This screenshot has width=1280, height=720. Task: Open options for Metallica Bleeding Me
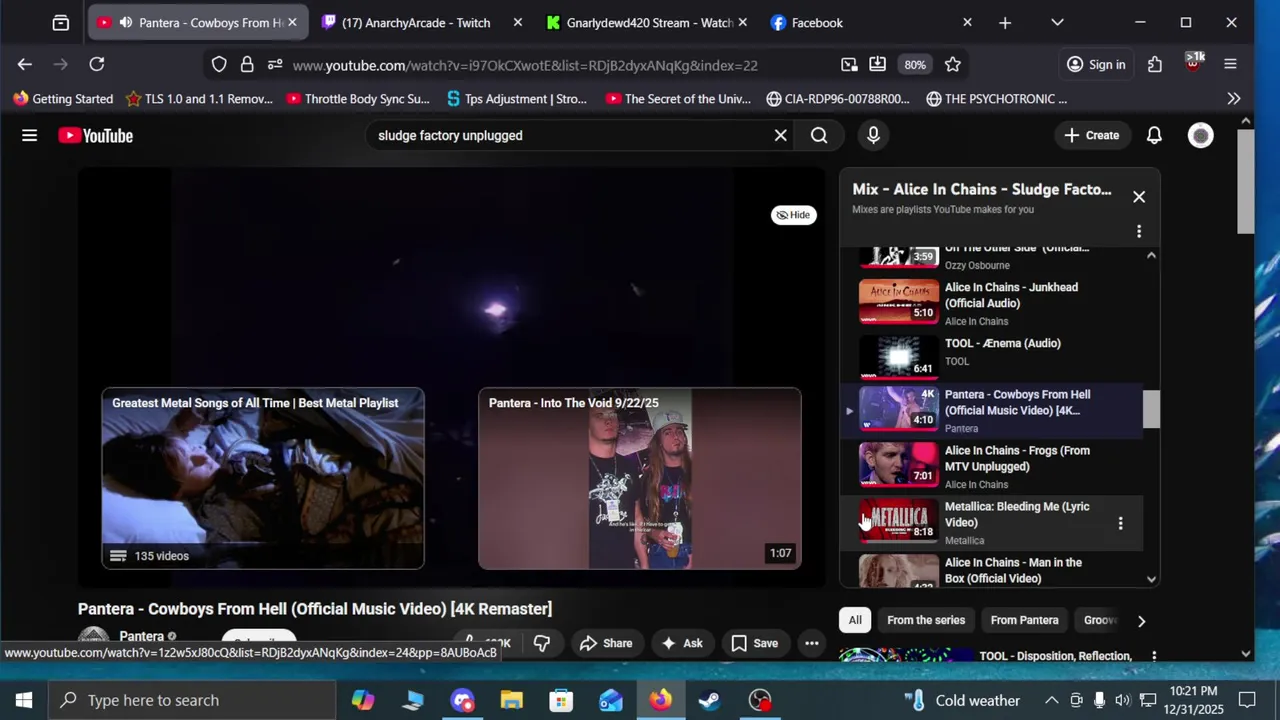(x=1120, y=523)
